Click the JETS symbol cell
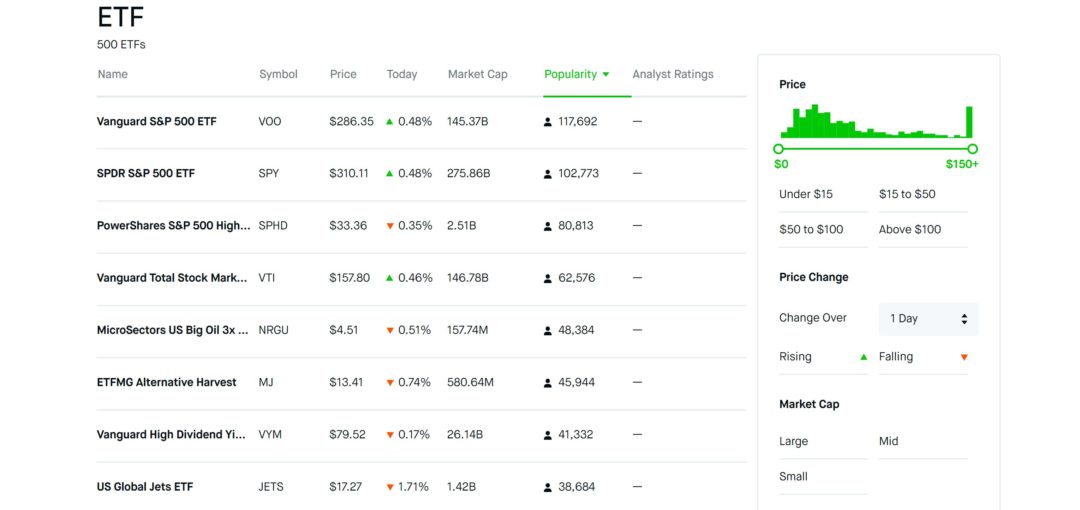 (273, 487)
